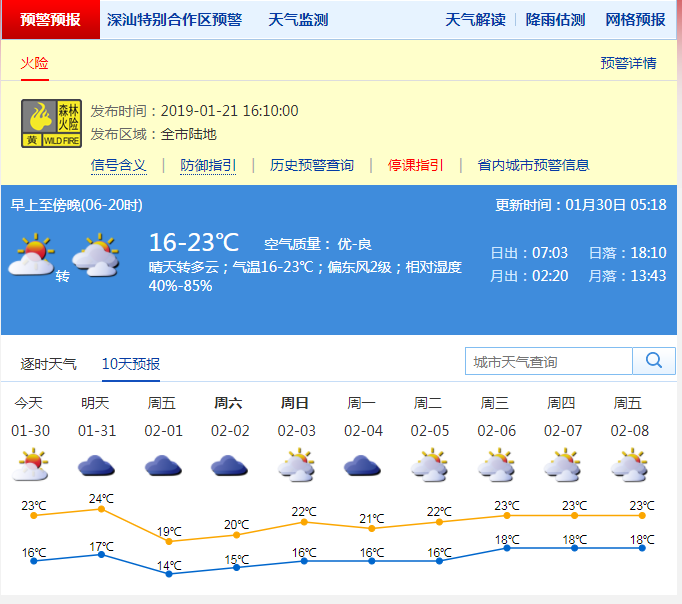This screenshot has width=682, height=604.
Task: Click the search magnifier button
Action: pyautogui.click(x=654, y=361)
